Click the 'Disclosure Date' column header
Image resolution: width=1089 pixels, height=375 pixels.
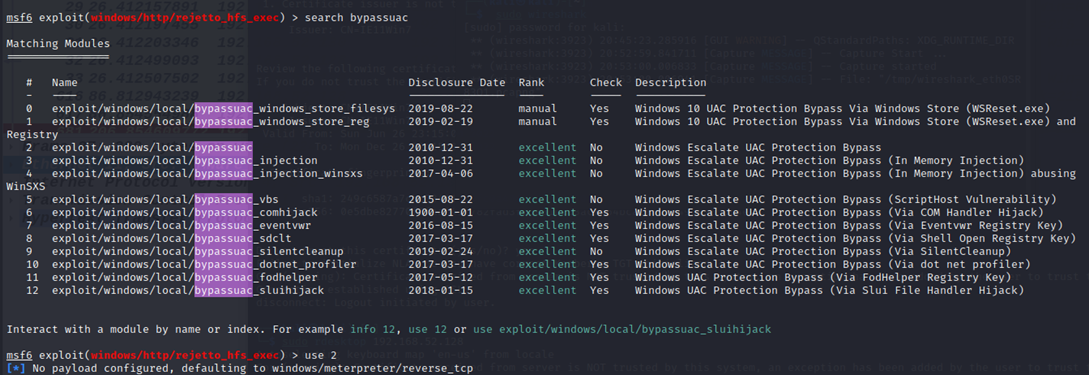pos(457,83)
